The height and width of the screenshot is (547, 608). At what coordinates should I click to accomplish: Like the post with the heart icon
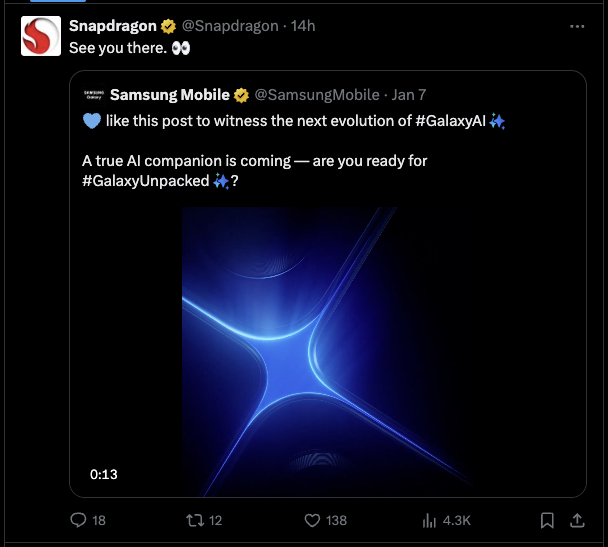point(311,520)
